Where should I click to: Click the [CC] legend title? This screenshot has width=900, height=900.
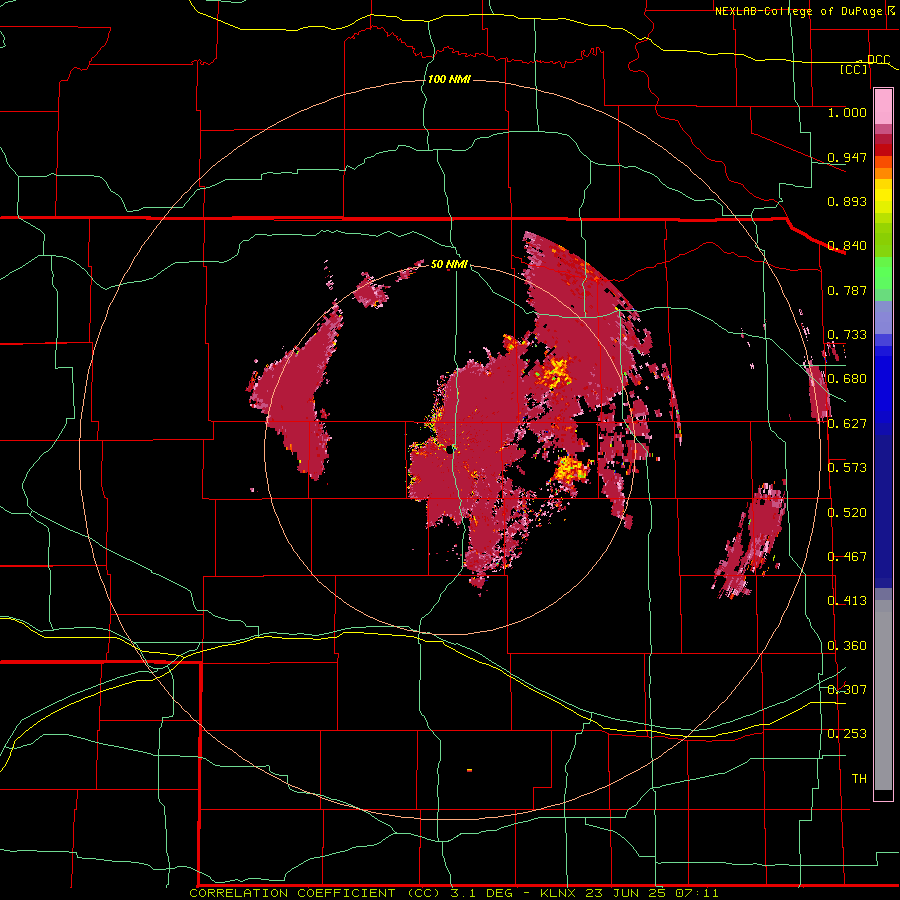[x=854, y=69]
